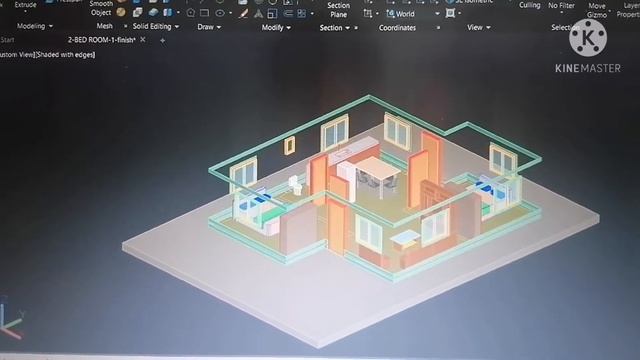Open the Ellipse tool dropdown arrow
Image resolution: width=640 pixels, height=360 pixels.
click(231, 13)
